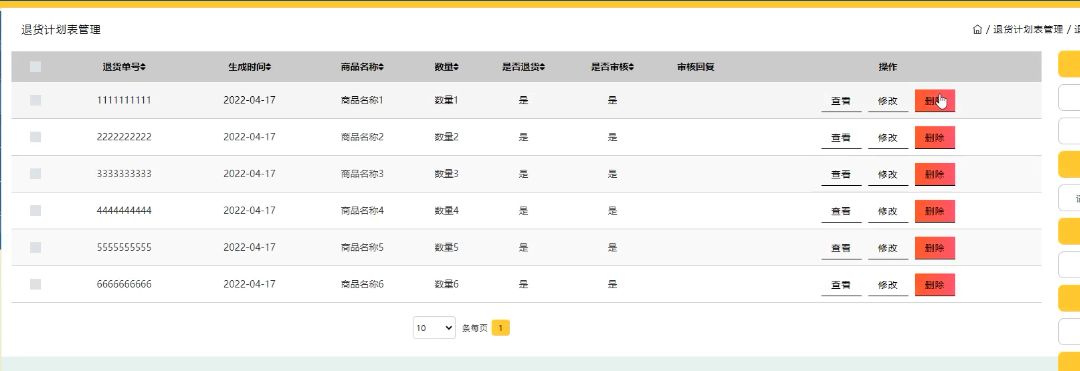Click 2022-04-17 date in 6666666666 row

pyautogui.click(x=249, y=284)
